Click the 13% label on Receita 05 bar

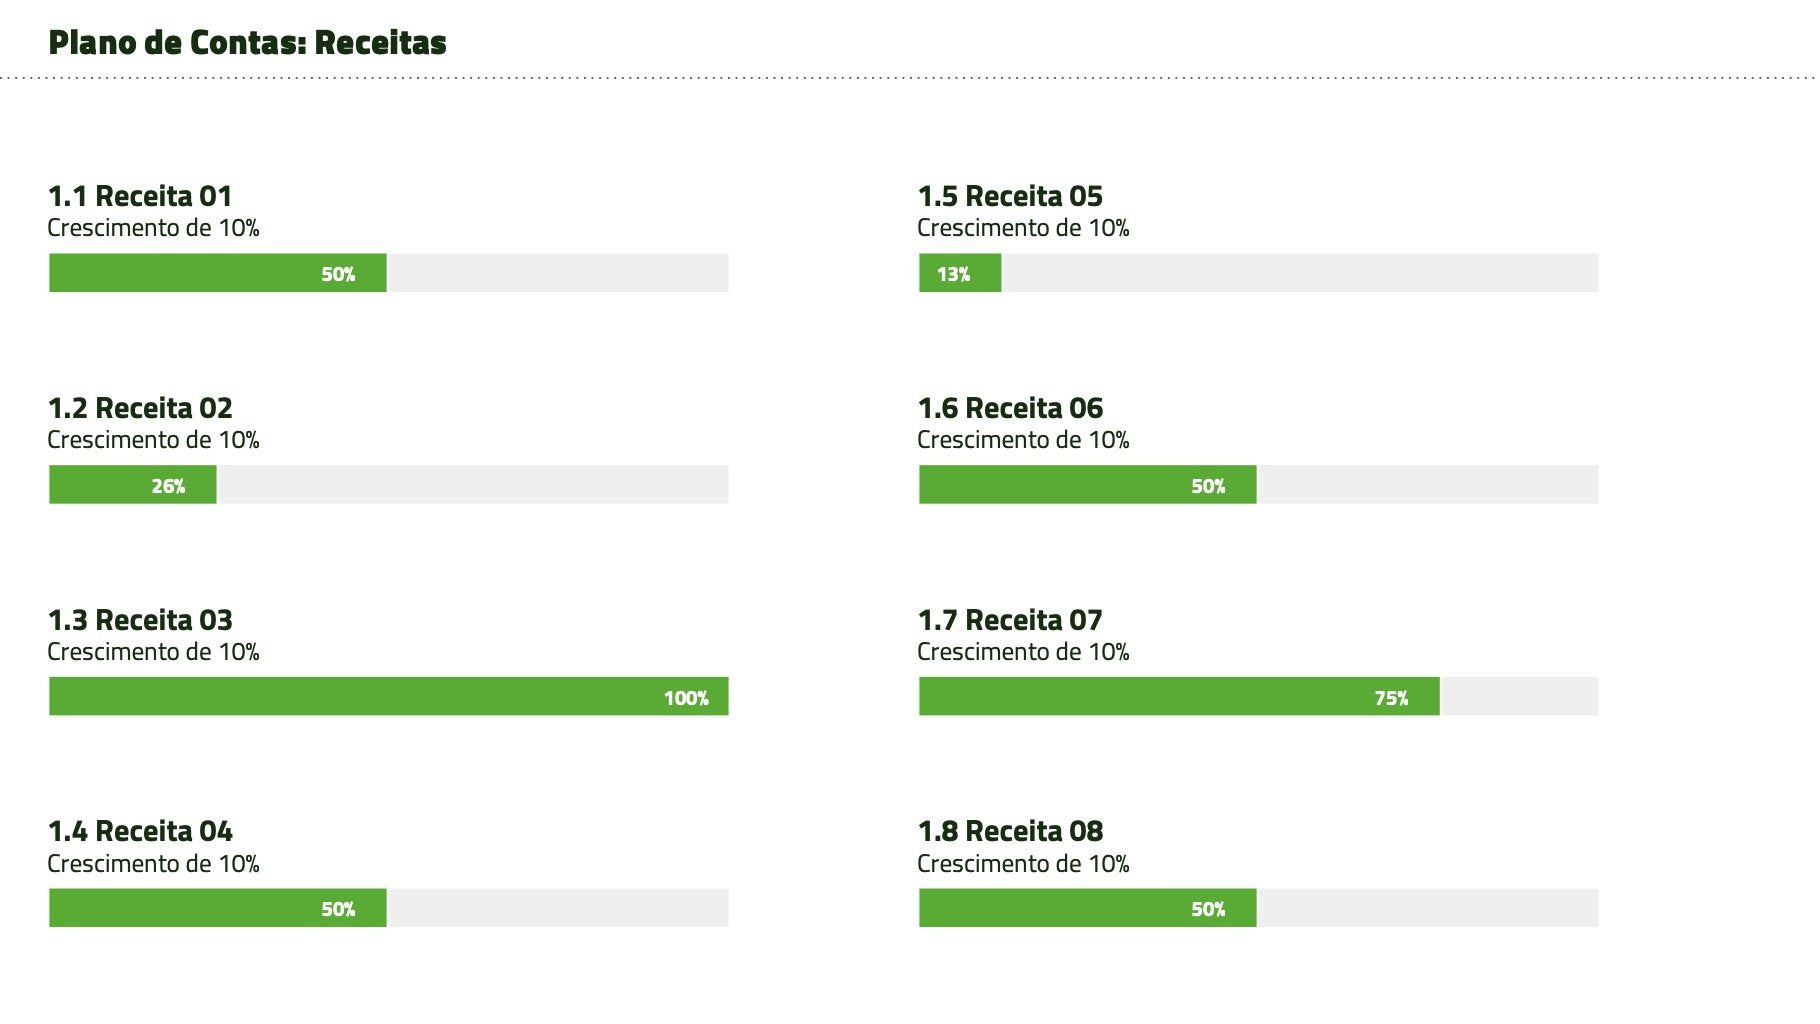(953, 274)
